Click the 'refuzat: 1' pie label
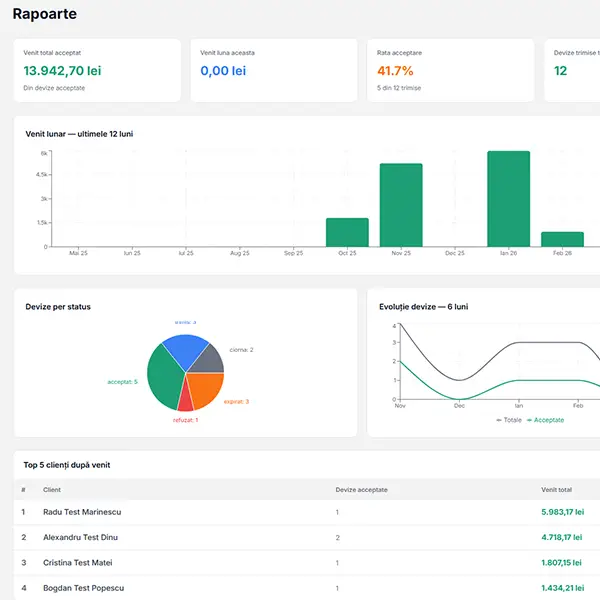 click(186, 420)
